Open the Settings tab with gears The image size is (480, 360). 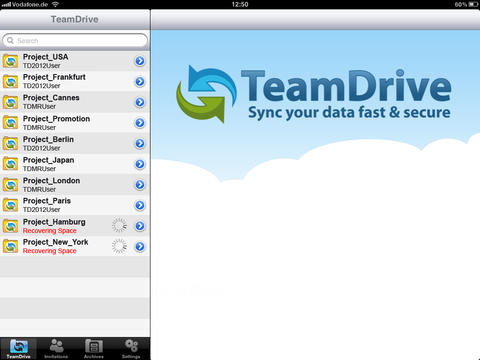click(131, 349)
